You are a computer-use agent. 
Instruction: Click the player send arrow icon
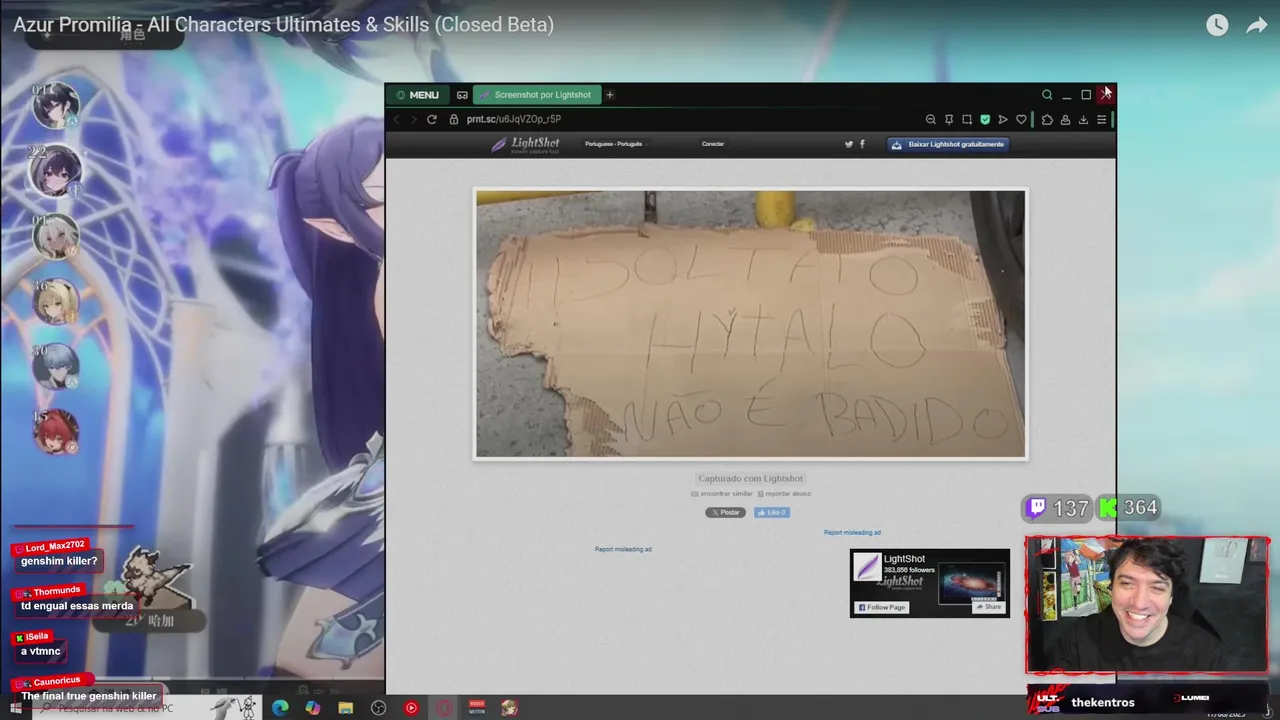1003,120
